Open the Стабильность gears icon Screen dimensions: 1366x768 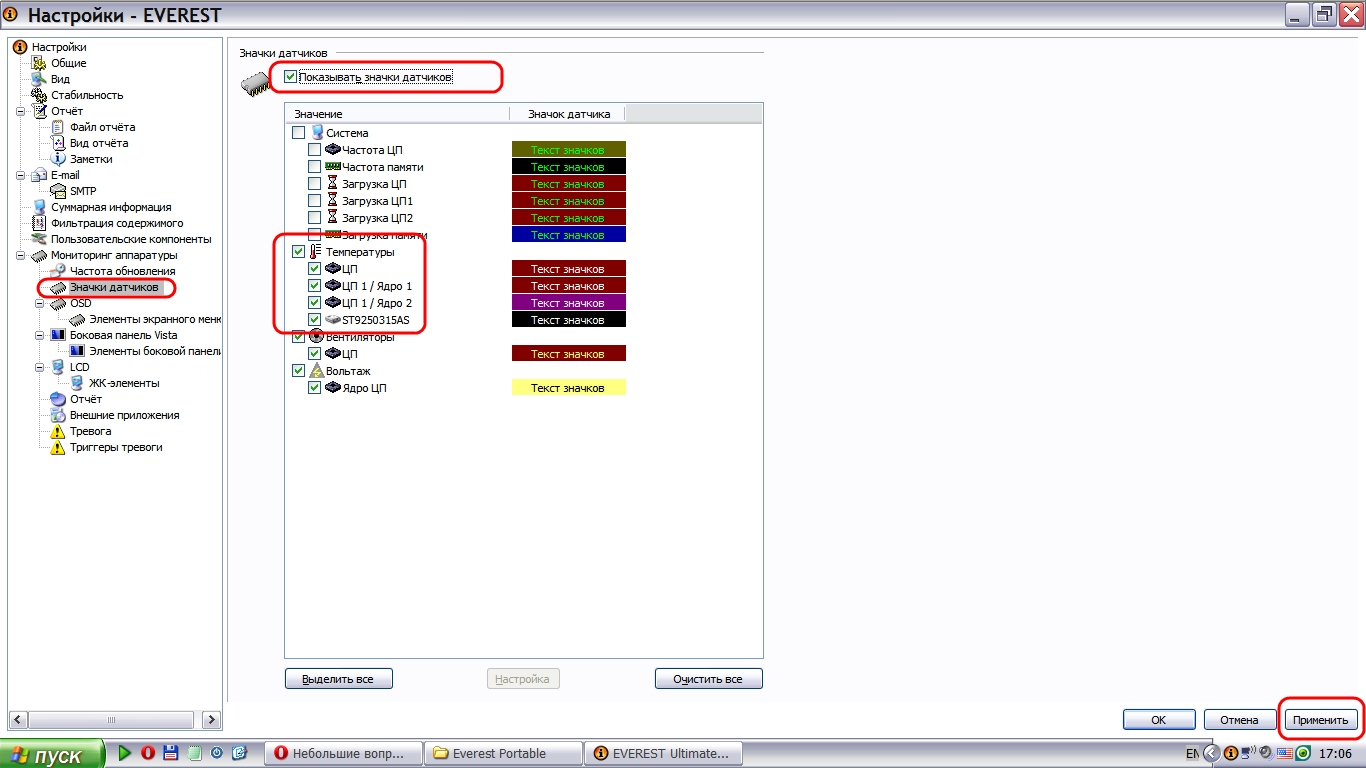40,95
